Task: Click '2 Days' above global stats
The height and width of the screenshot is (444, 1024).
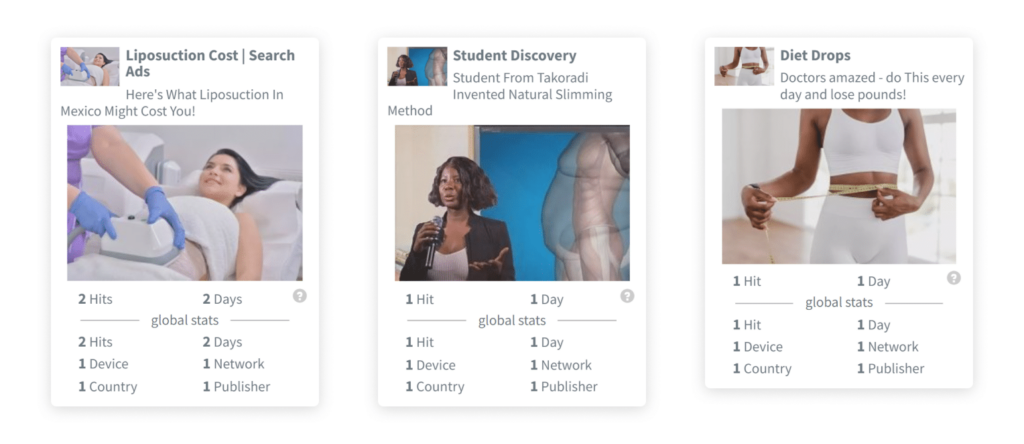Action: (x=223, y=299)
